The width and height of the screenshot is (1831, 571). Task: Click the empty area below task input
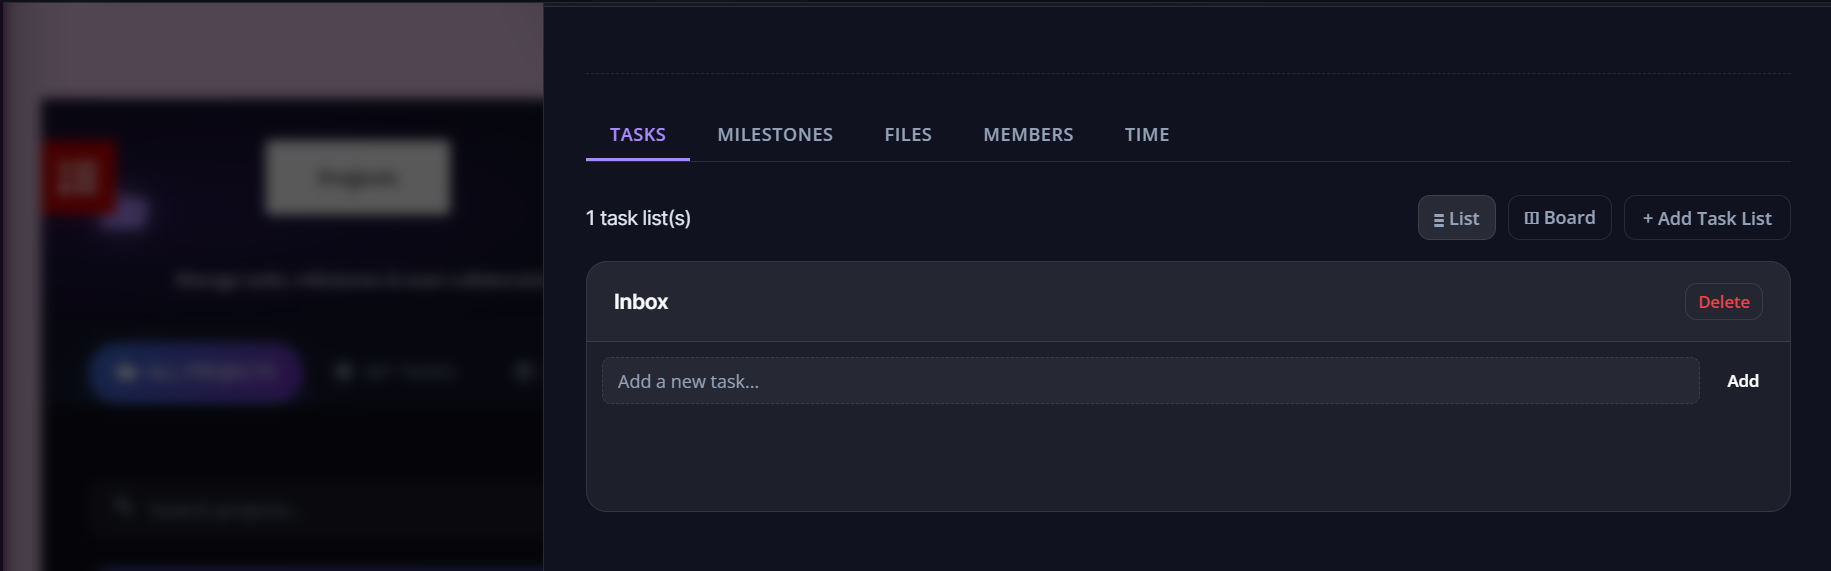point(1188,457)
